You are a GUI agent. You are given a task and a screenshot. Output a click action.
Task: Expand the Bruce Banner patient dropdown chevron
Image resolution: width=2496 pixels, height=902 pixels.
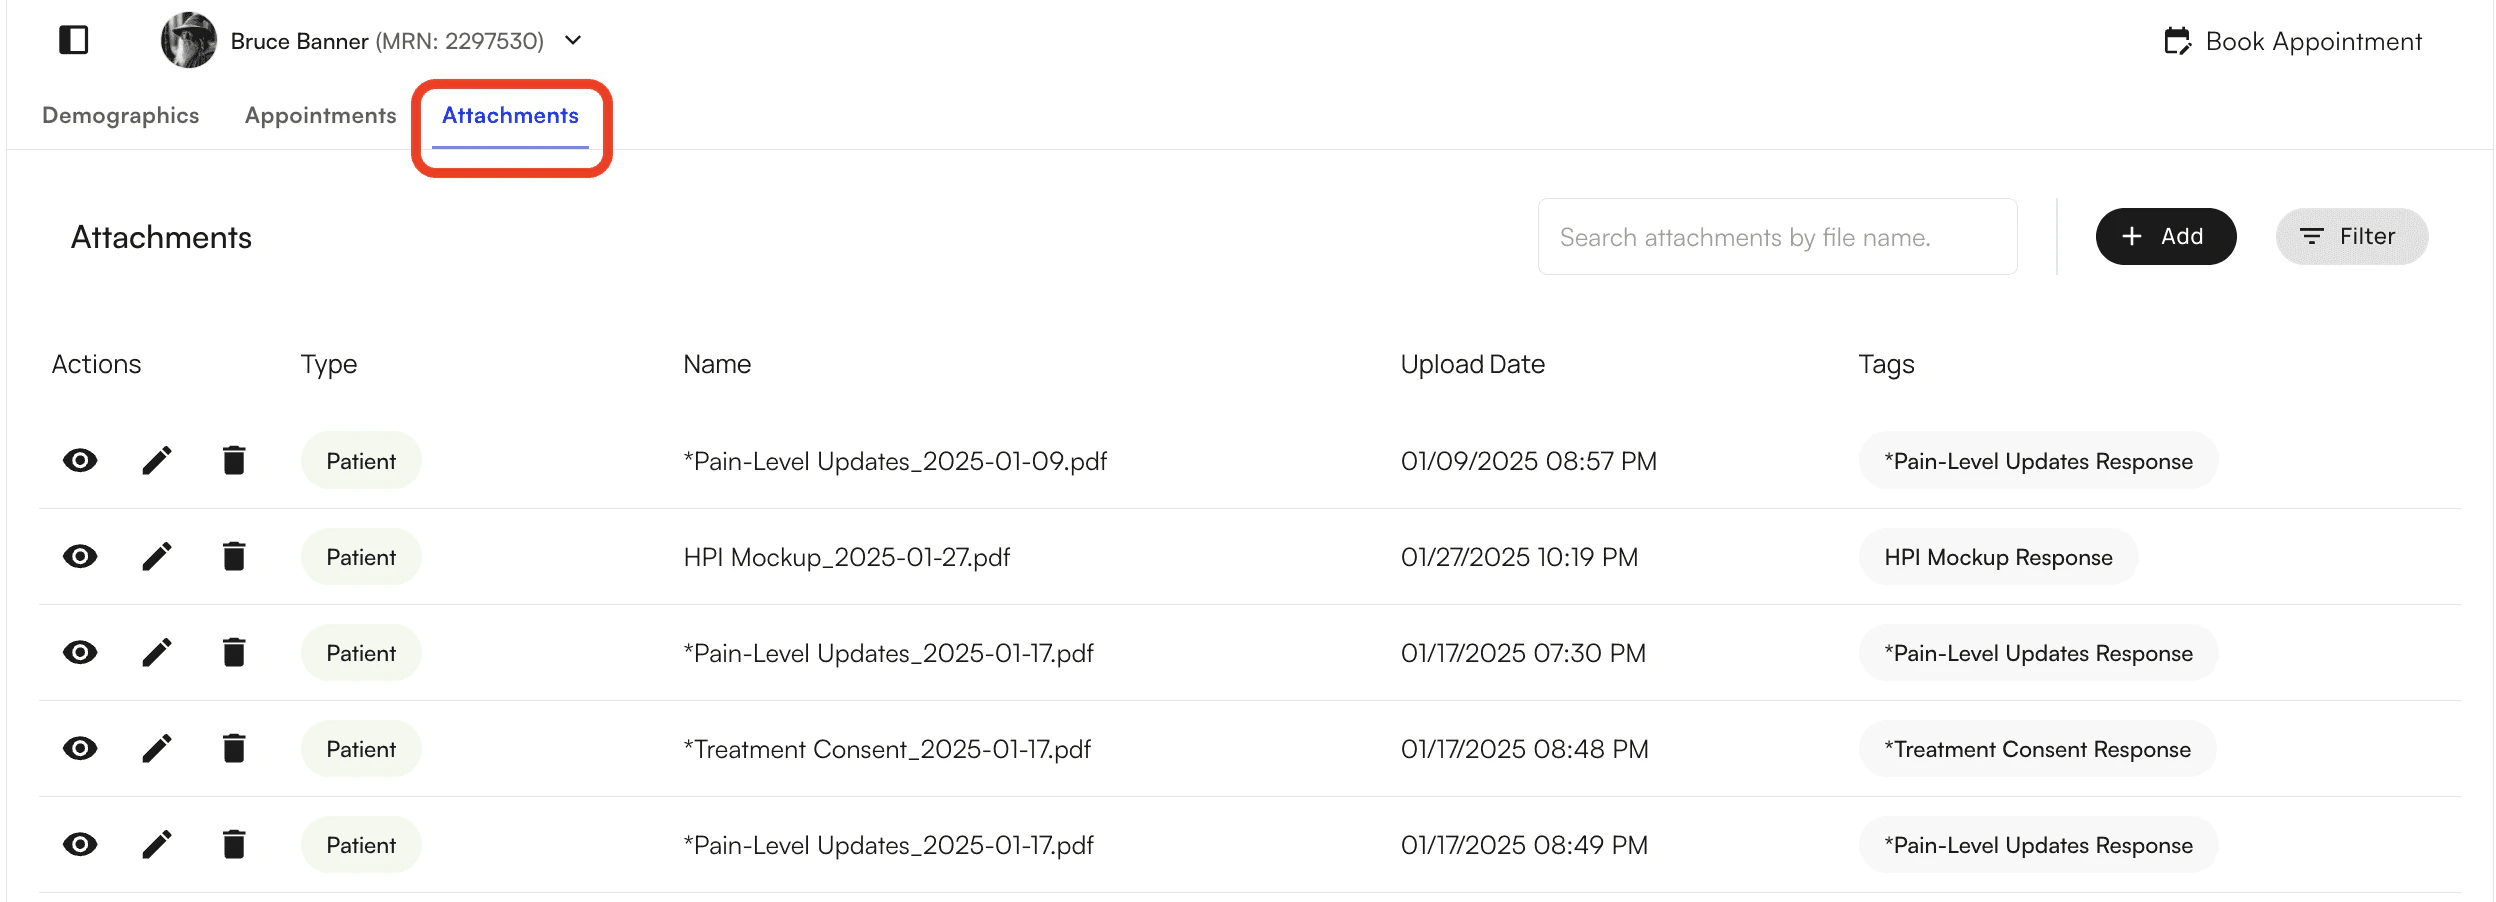click(x=573, y=41)
